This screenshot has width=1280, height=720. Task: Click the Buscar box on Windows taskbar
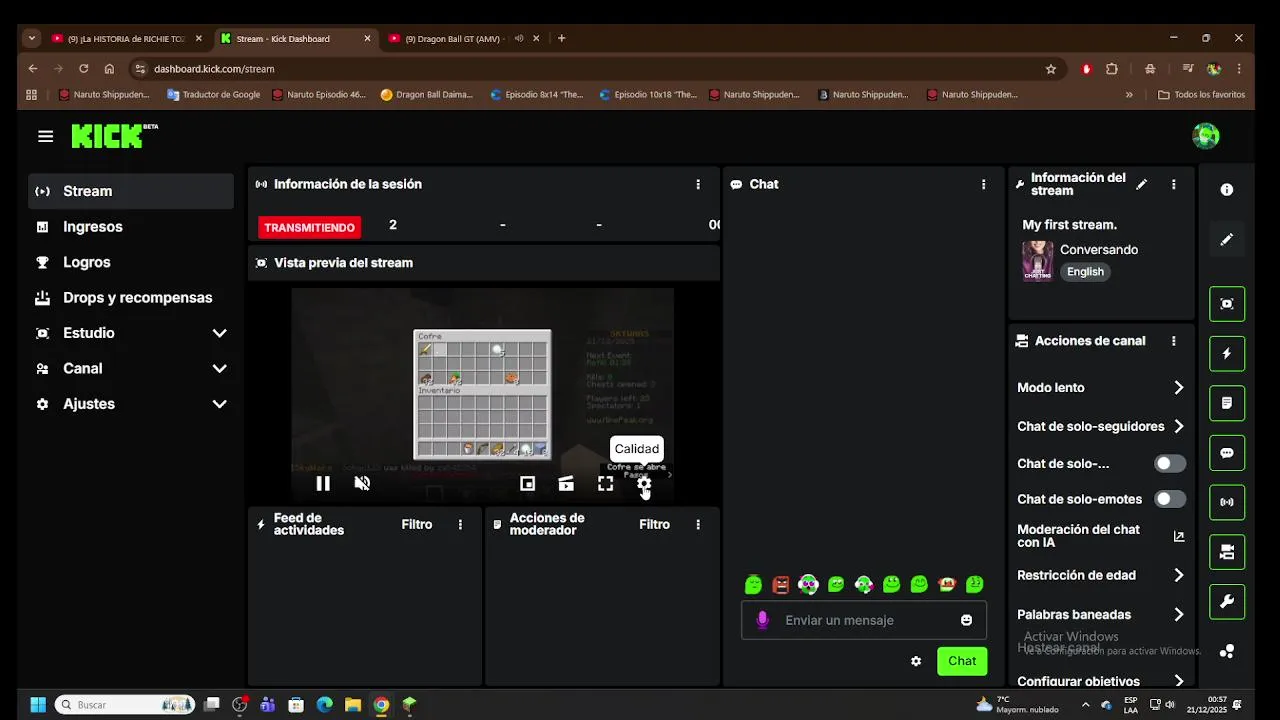point(125,705)
